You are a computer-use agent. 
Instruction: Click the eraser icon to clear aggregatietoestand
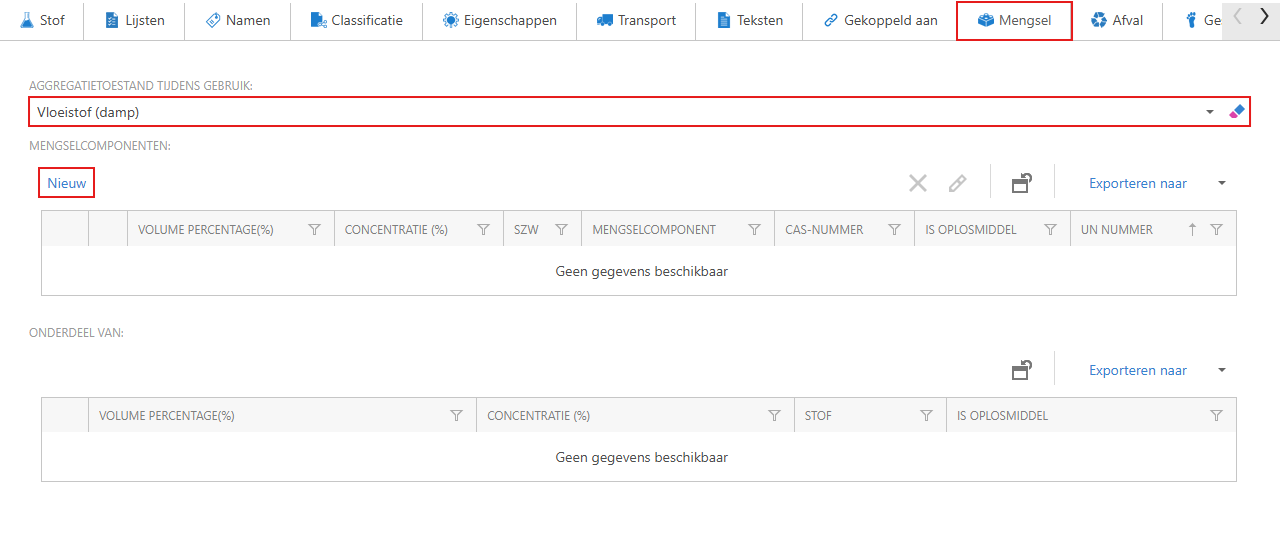click(1238, 112)
